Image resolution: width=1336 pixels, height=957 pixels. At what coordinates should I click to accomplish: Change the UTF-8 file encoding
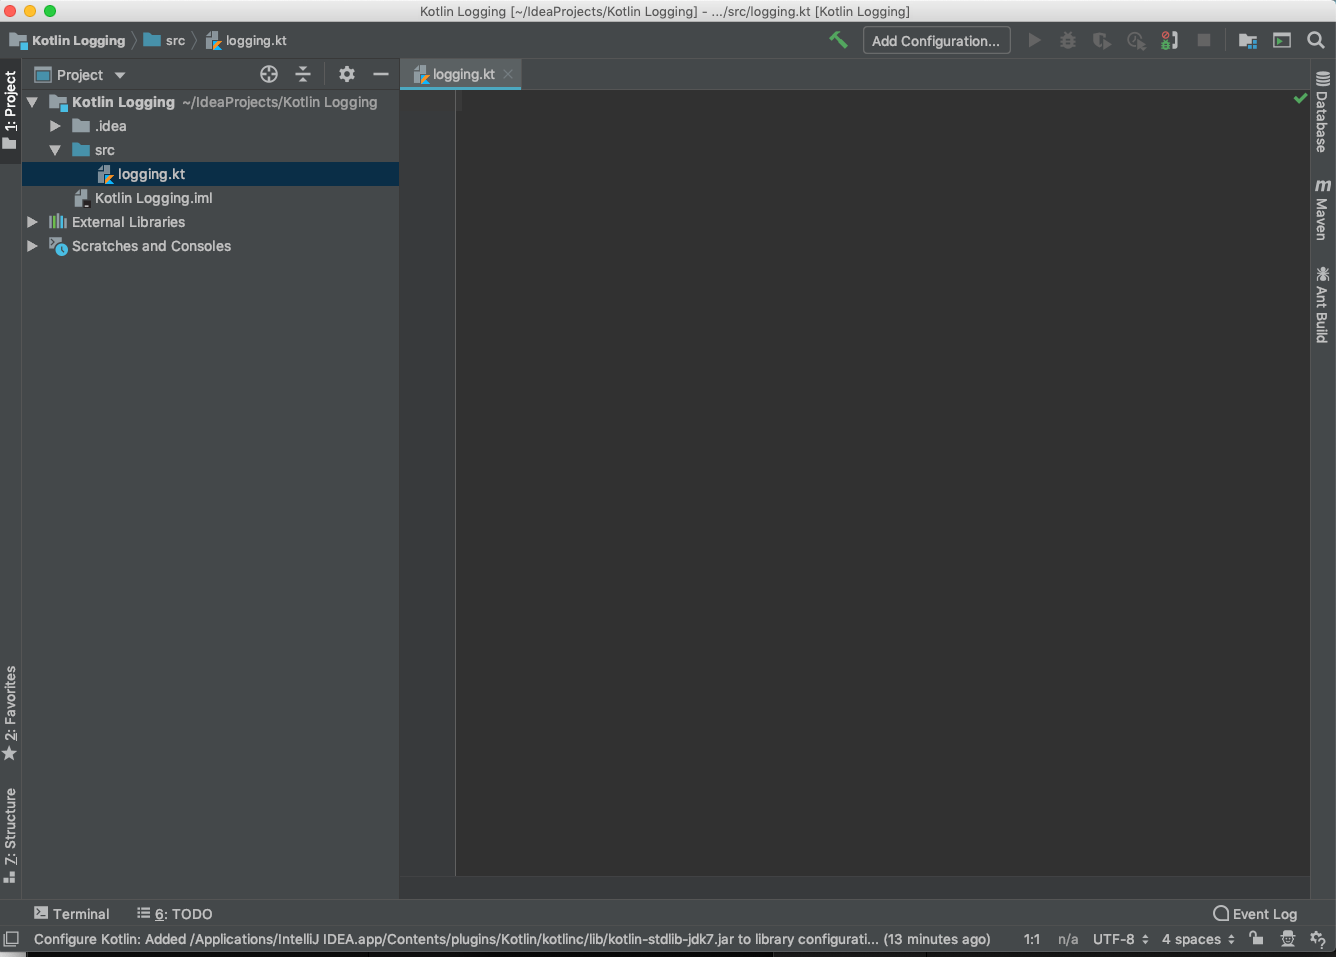[1120, 939]
